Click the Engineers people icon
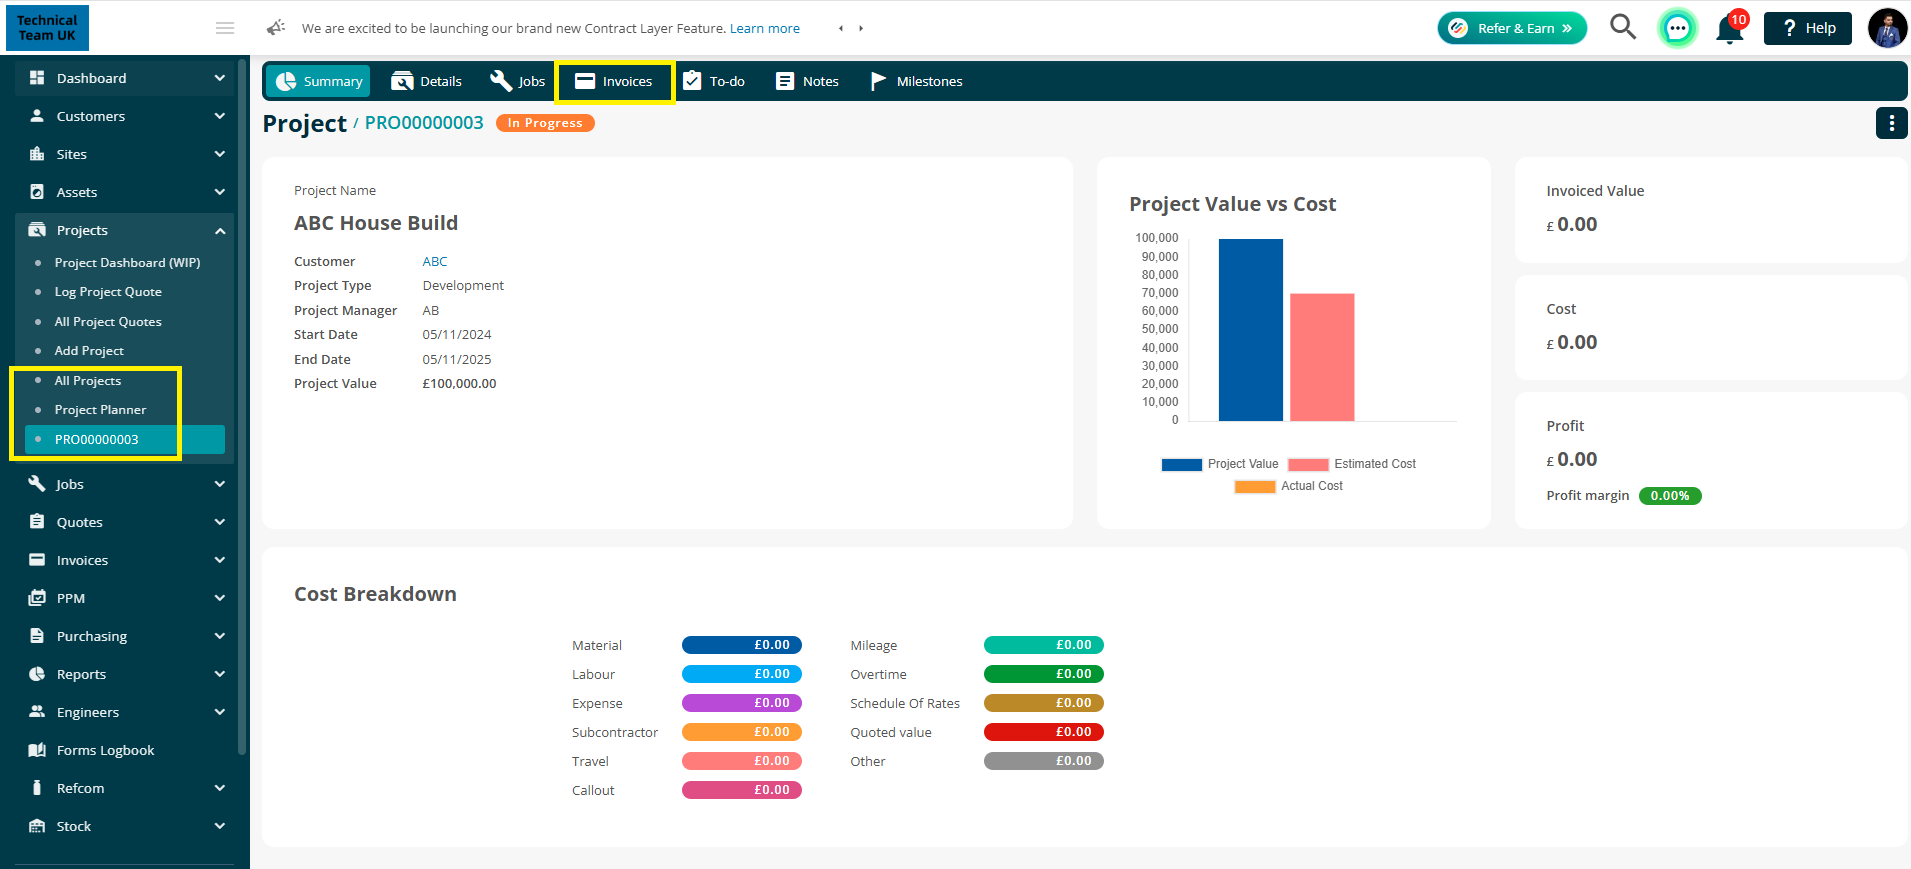This screenshot has width=1911, height=869. pos(37,712)
